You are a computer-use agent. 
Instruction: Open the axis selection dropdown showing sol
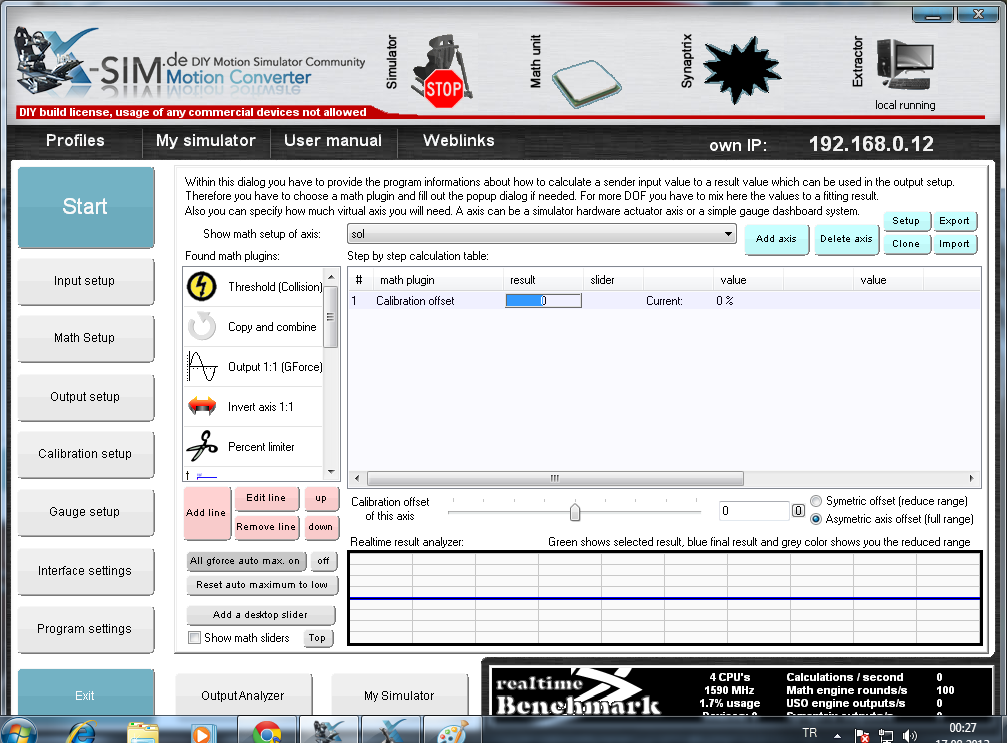[541, 234]
